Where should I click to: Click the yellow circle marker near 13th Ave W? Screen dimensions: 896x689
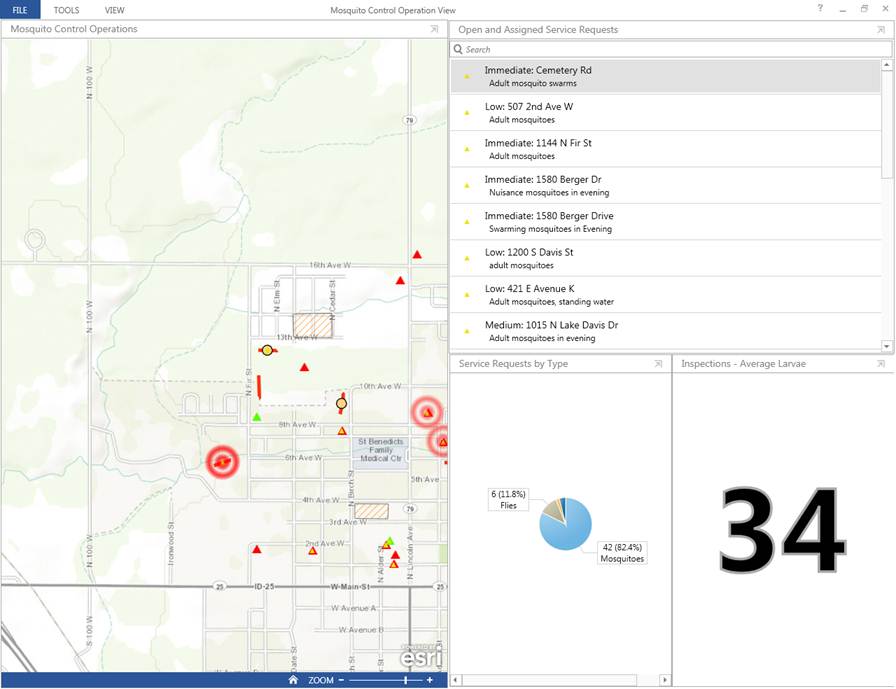click(x=267, y=350)
